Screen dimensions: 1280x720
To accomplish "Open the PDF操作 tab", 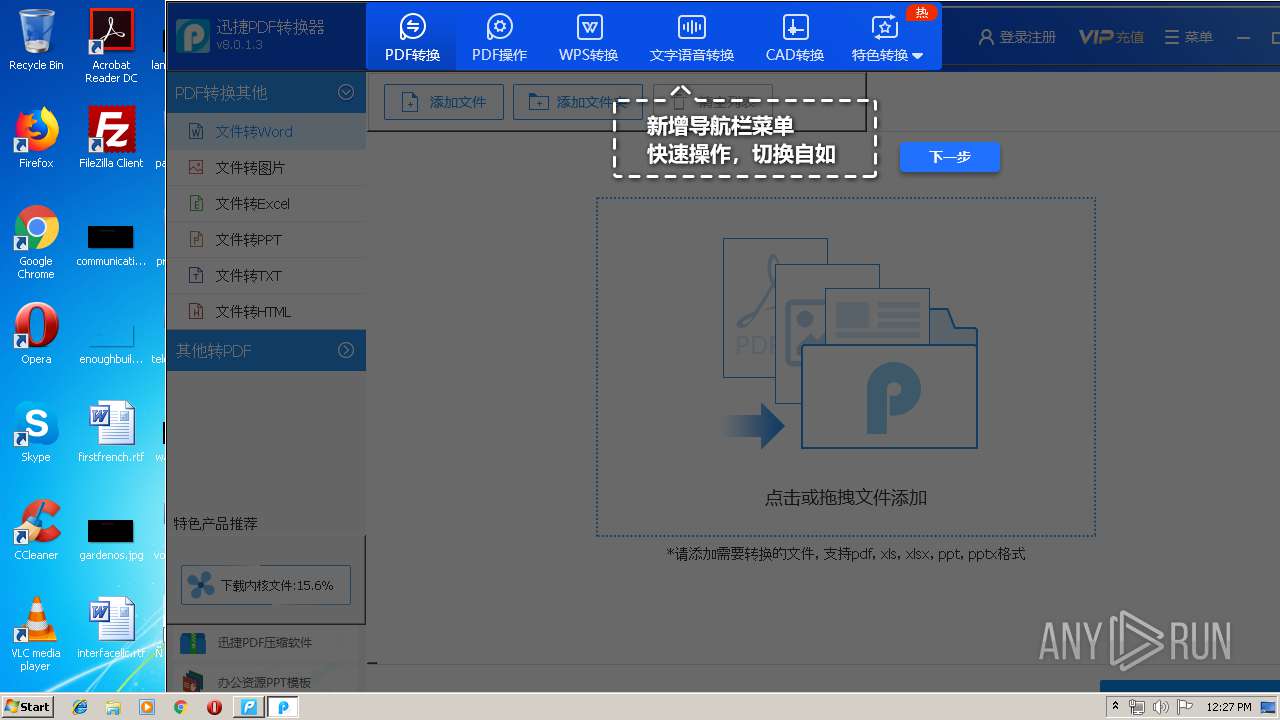I will pos(499,37).
